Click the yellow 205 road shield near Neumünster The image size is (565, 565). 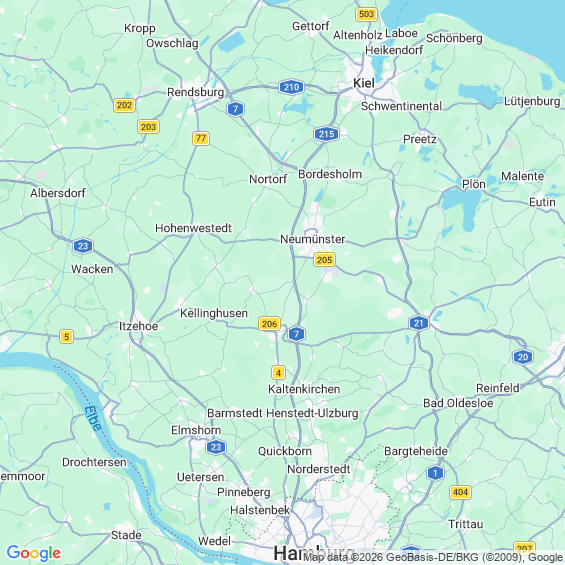pos(325,259)
